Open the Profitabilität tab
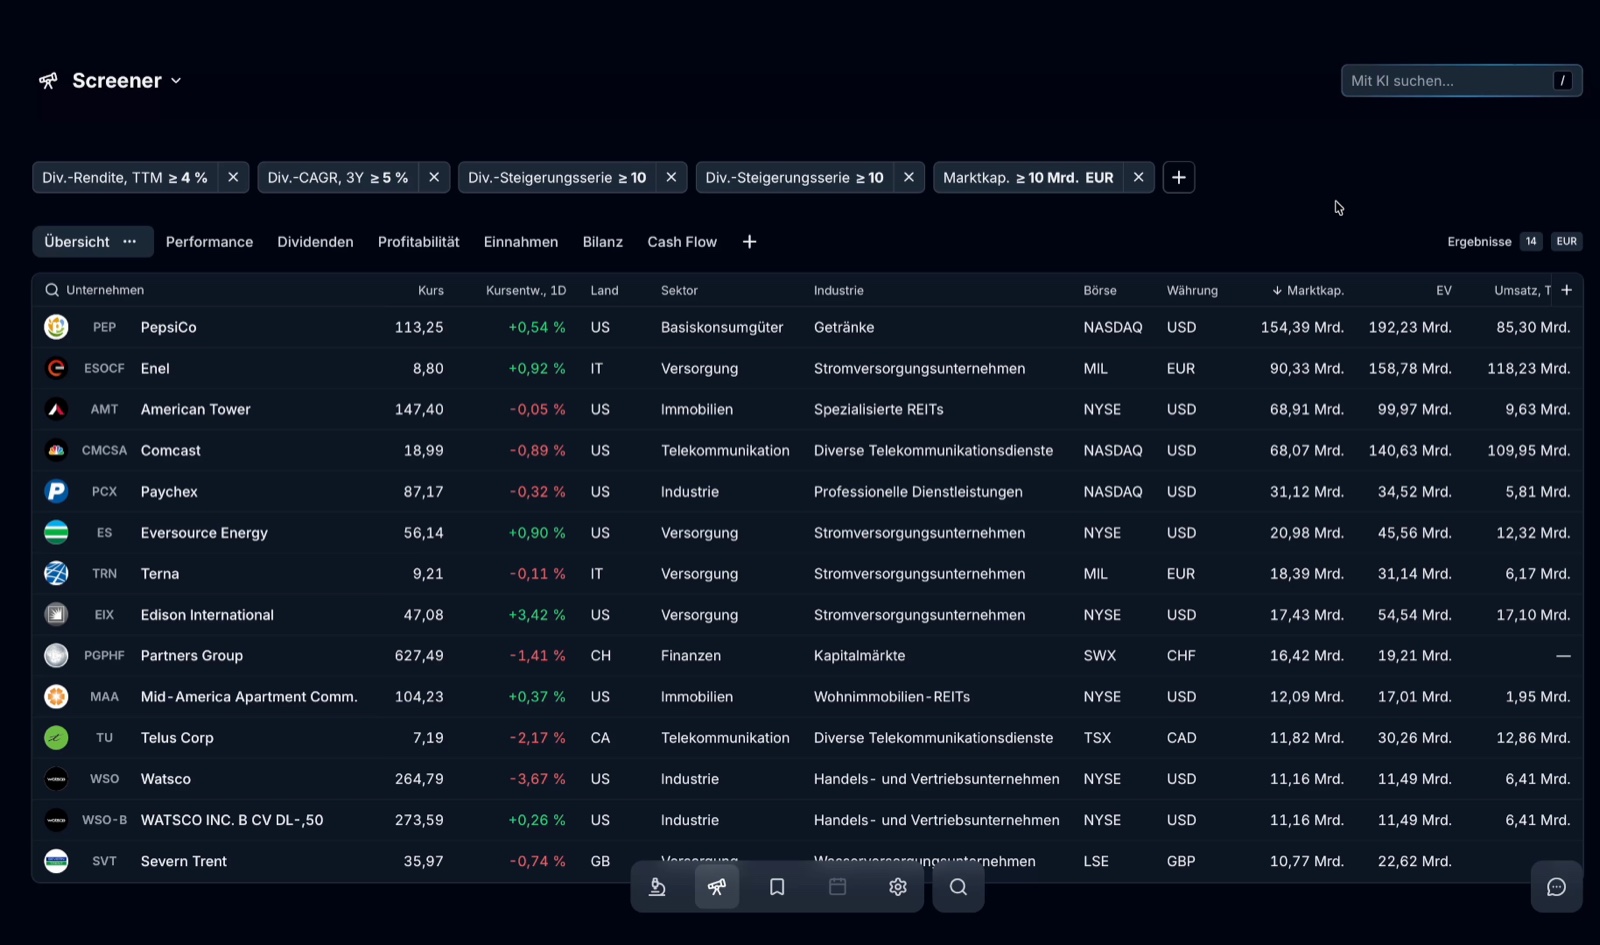Viewport: 1600px width, 945px height. (419, 242)
